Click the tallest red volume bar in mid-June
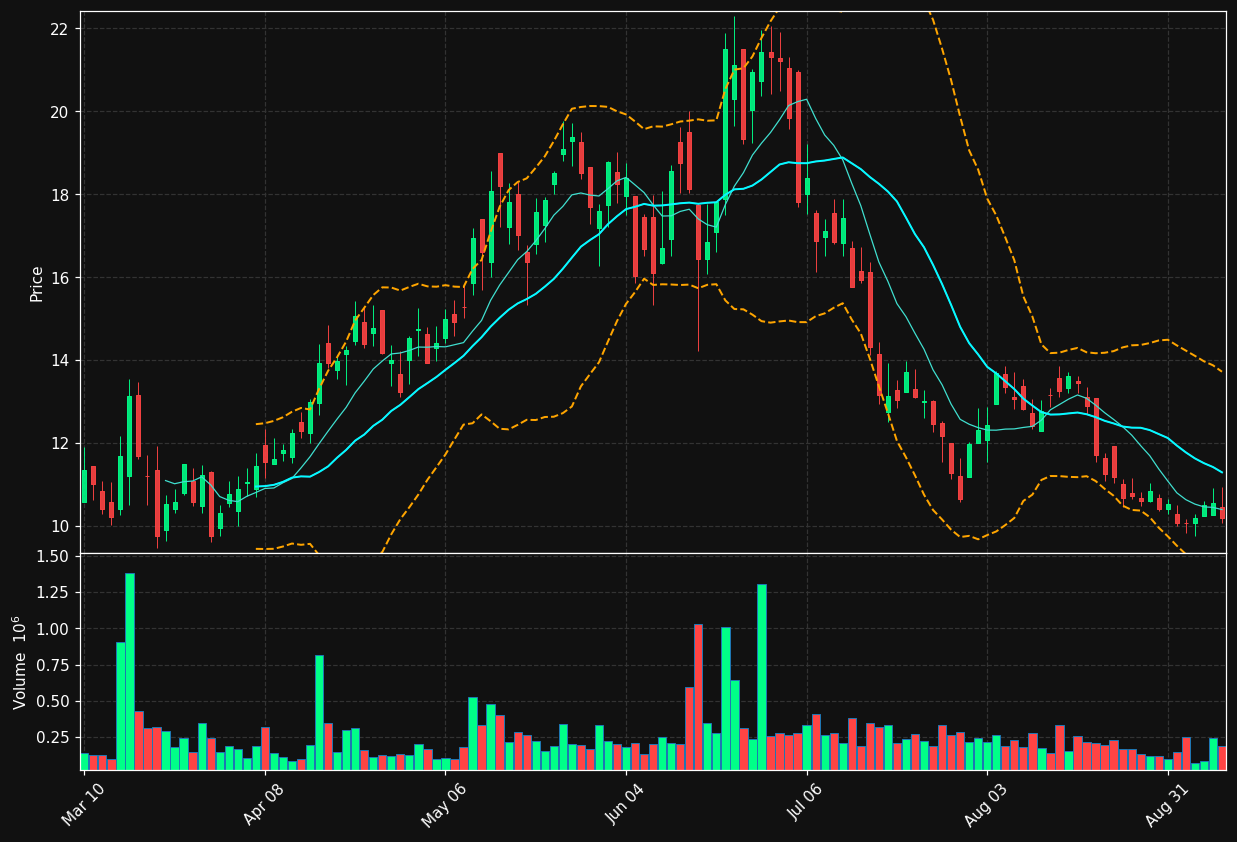The width and height of the screenshot is (1237, 842). 698,697
